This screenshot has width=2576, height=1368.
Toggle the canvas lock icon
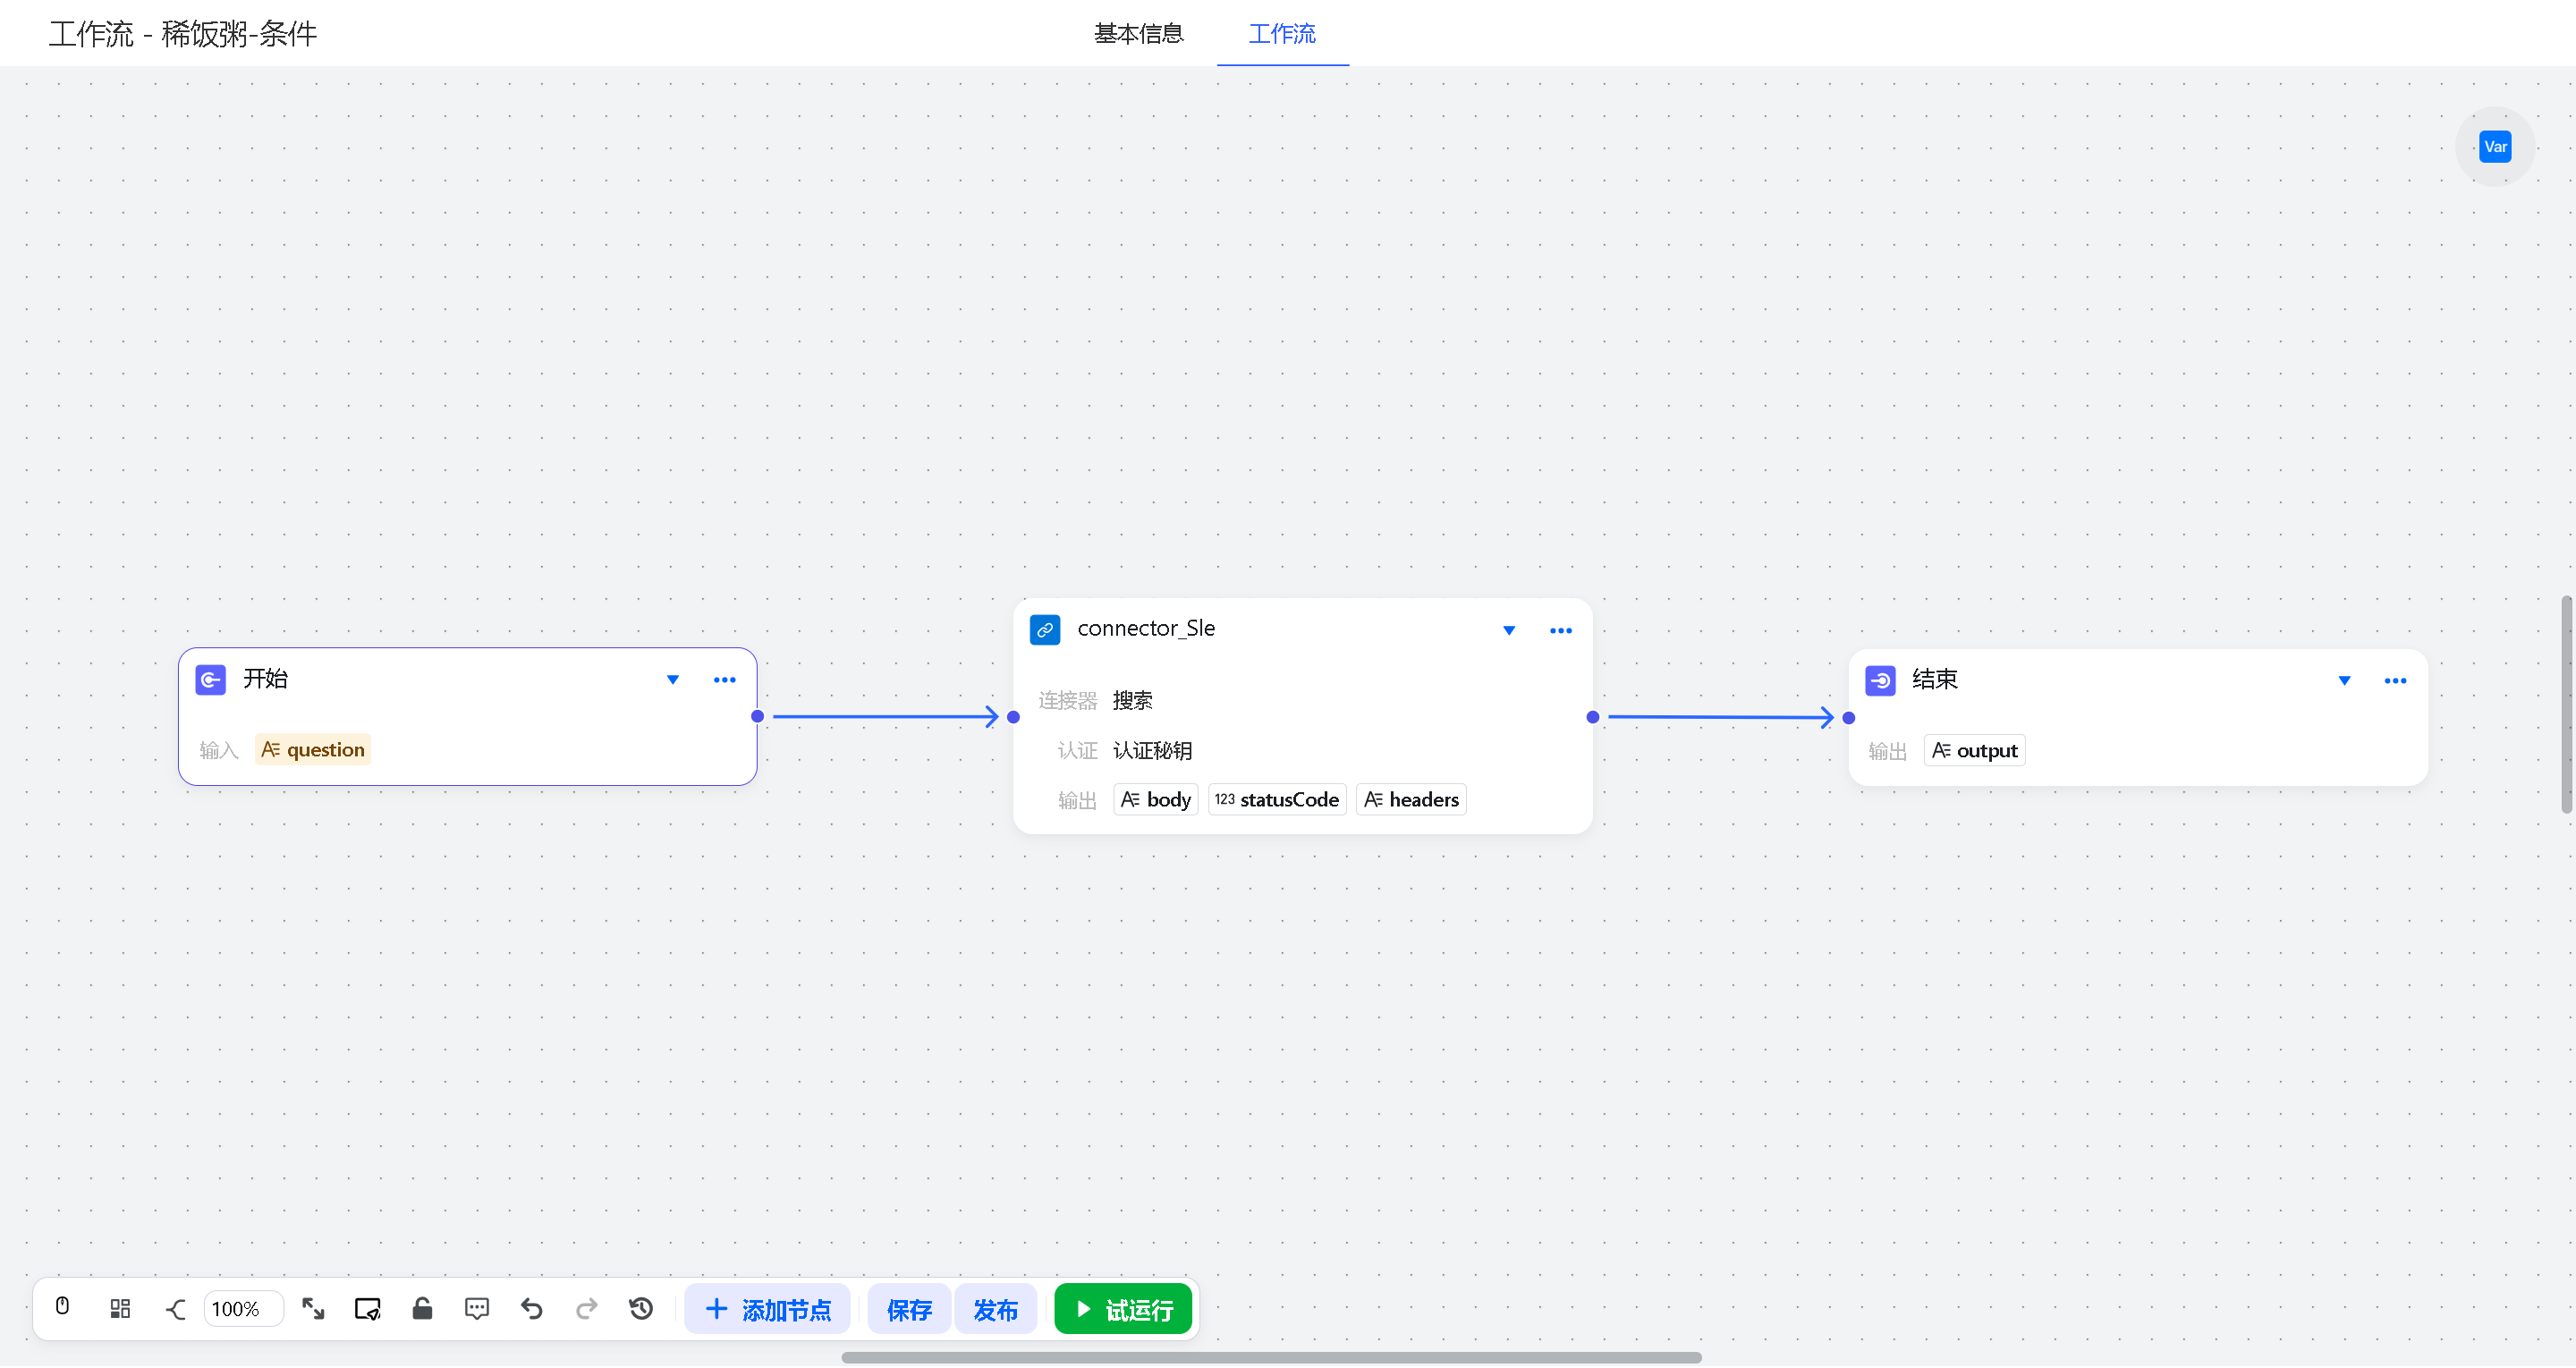coord(422,1308)
